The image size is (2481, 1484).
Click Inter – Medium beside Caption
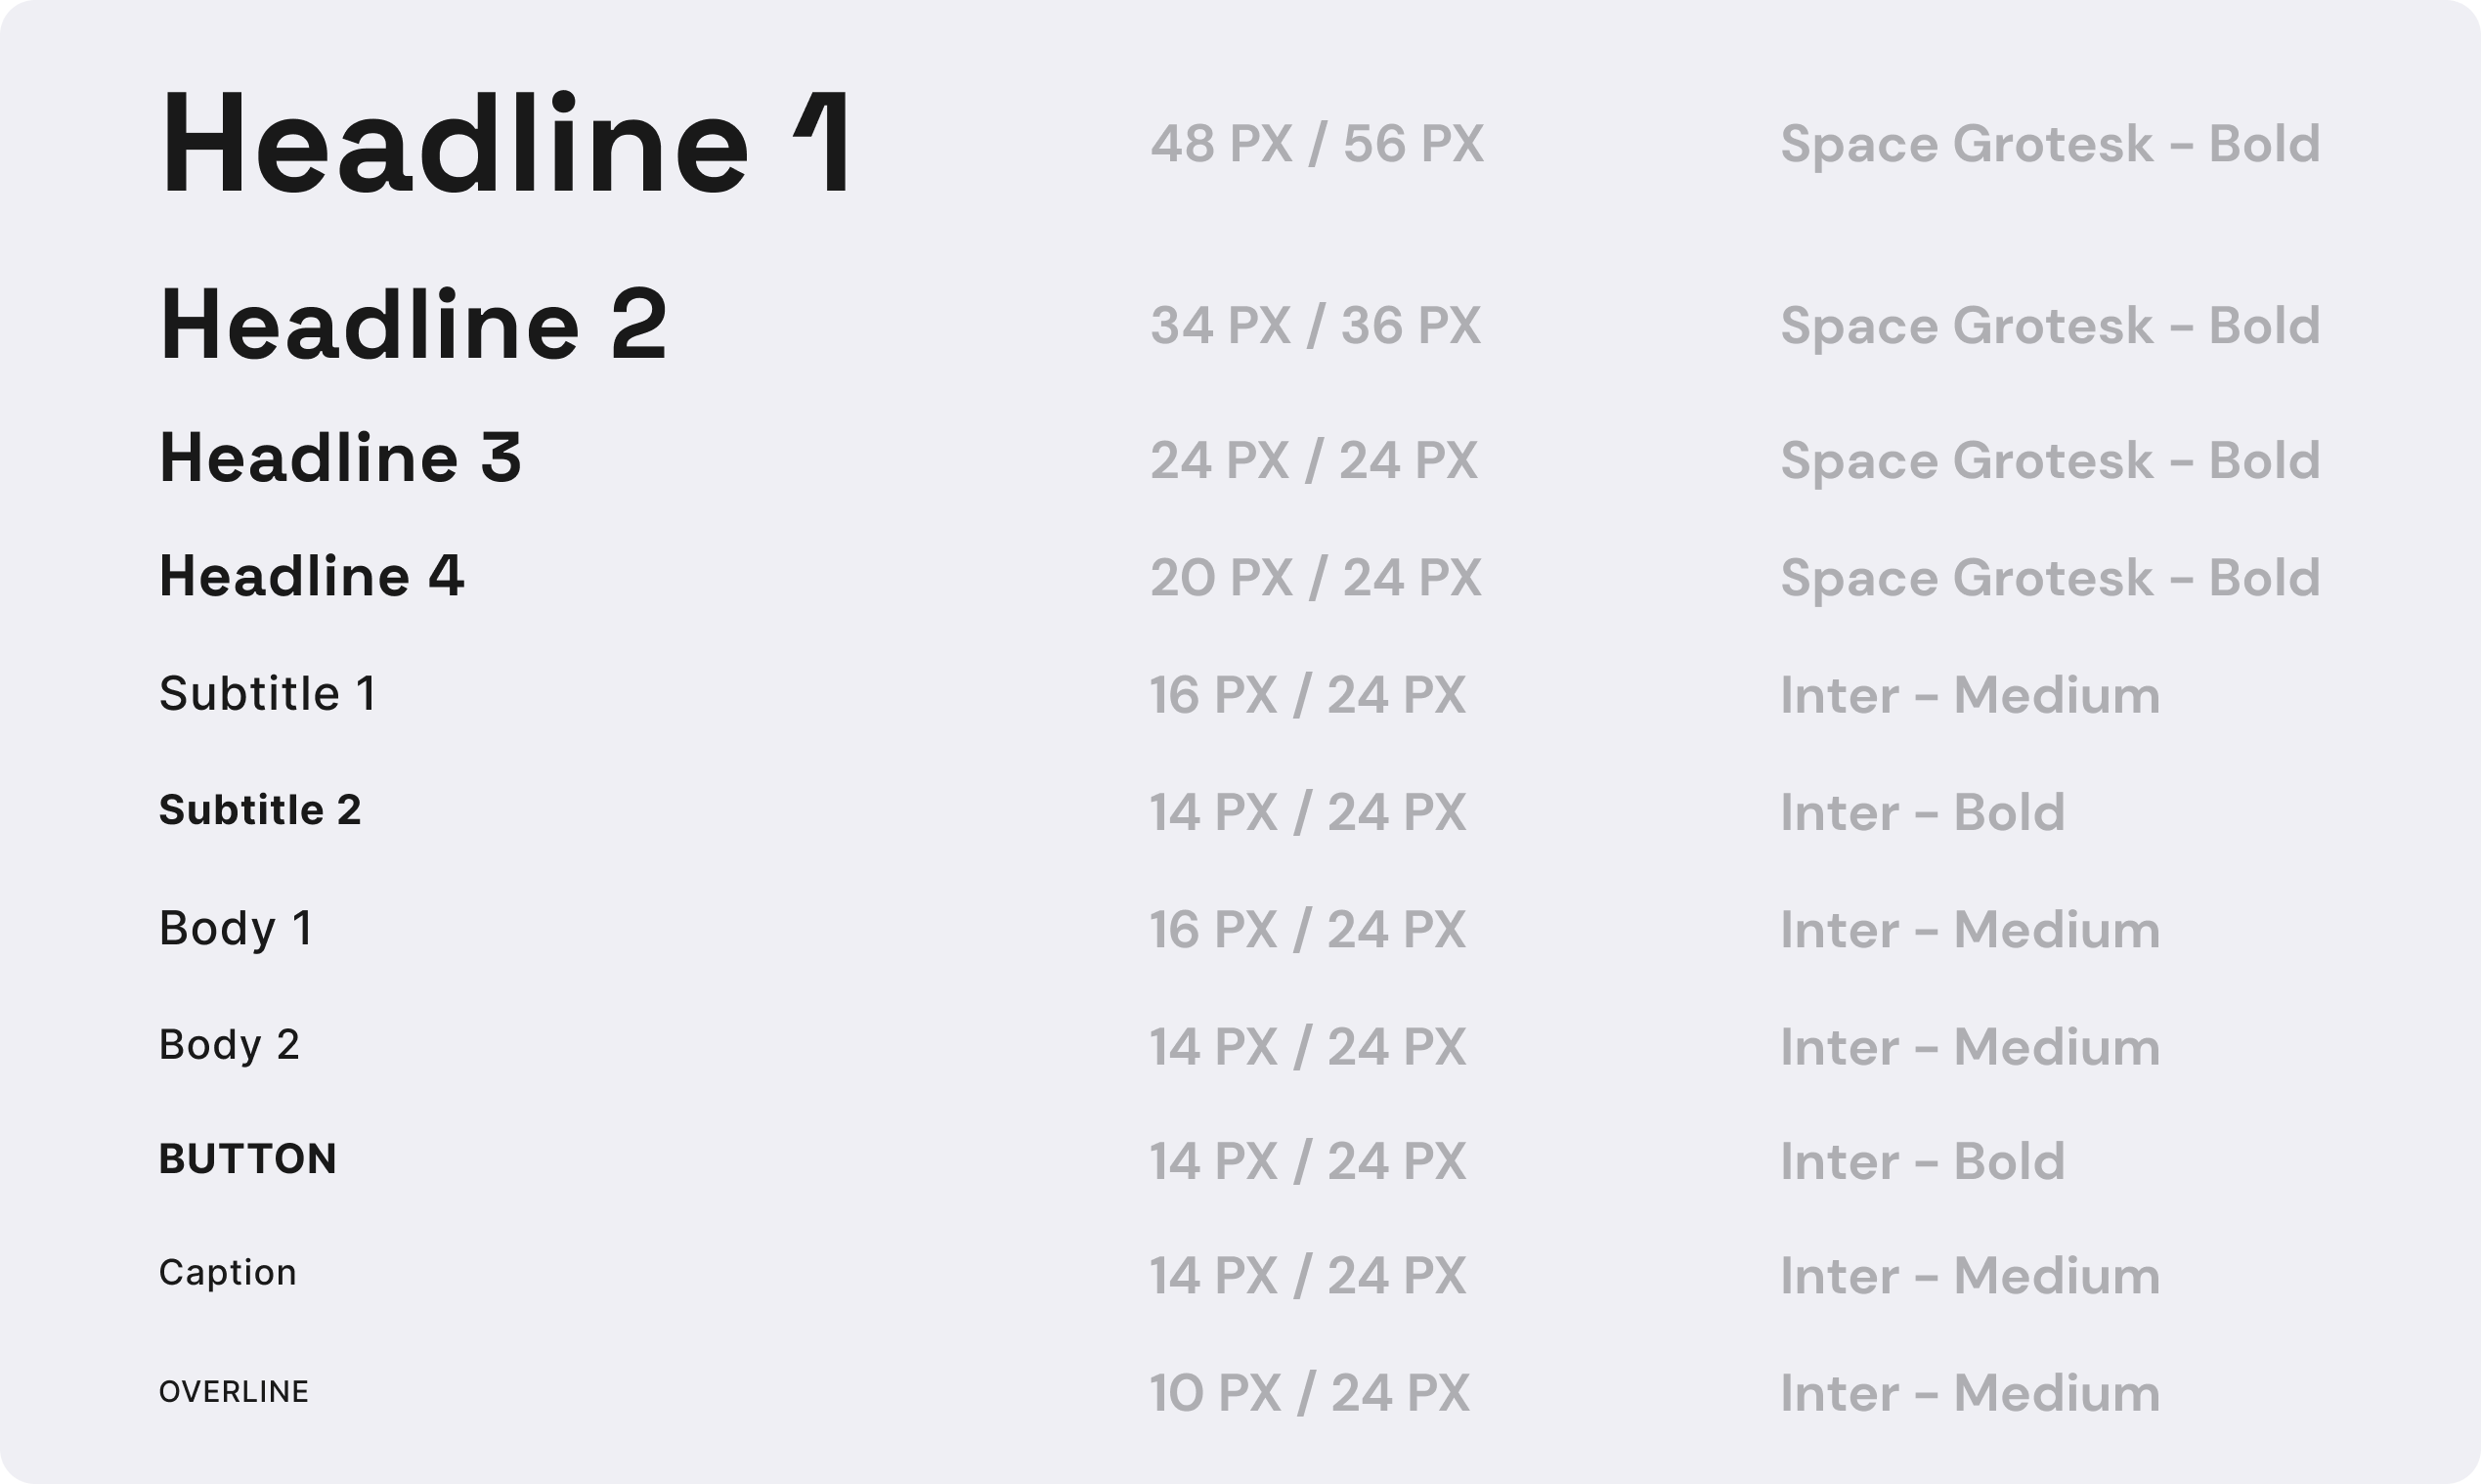coord(1970,1276)
